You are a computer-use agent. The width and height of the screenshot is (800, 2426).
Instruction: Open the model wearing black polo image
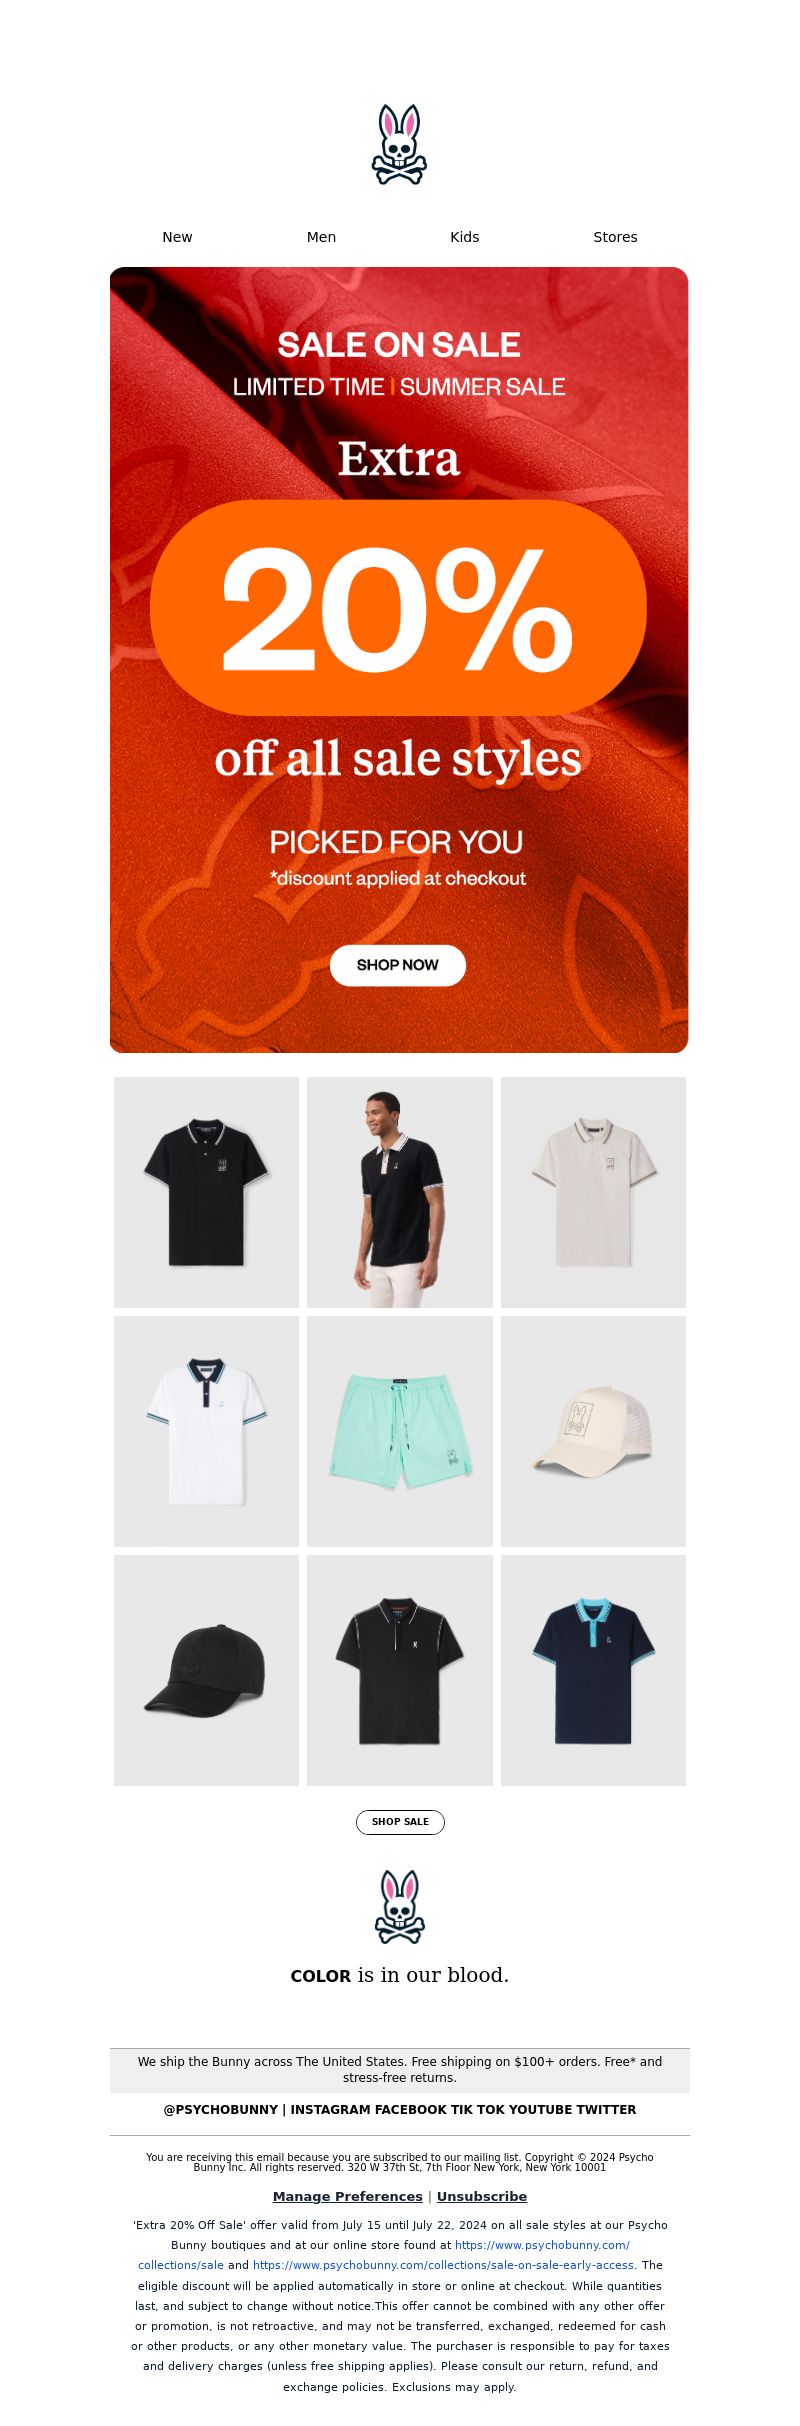point(400,1192)
